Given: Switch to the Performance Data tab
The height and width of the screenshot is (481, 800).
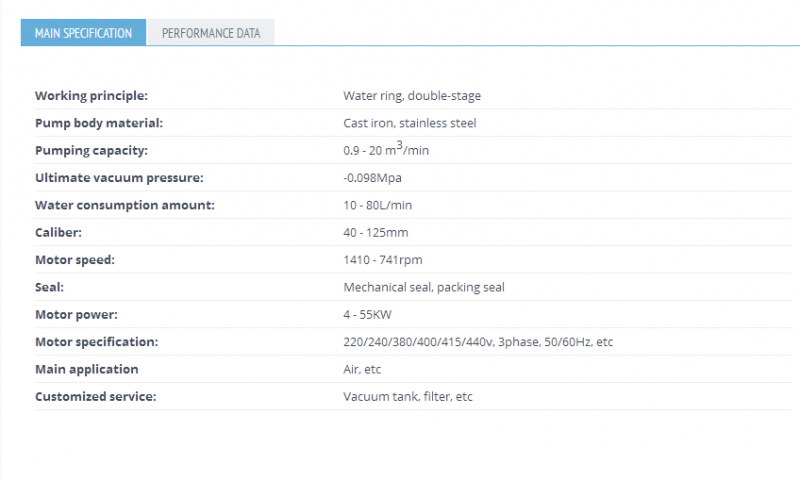Looking at the screenshot, I should click(211, 33).
